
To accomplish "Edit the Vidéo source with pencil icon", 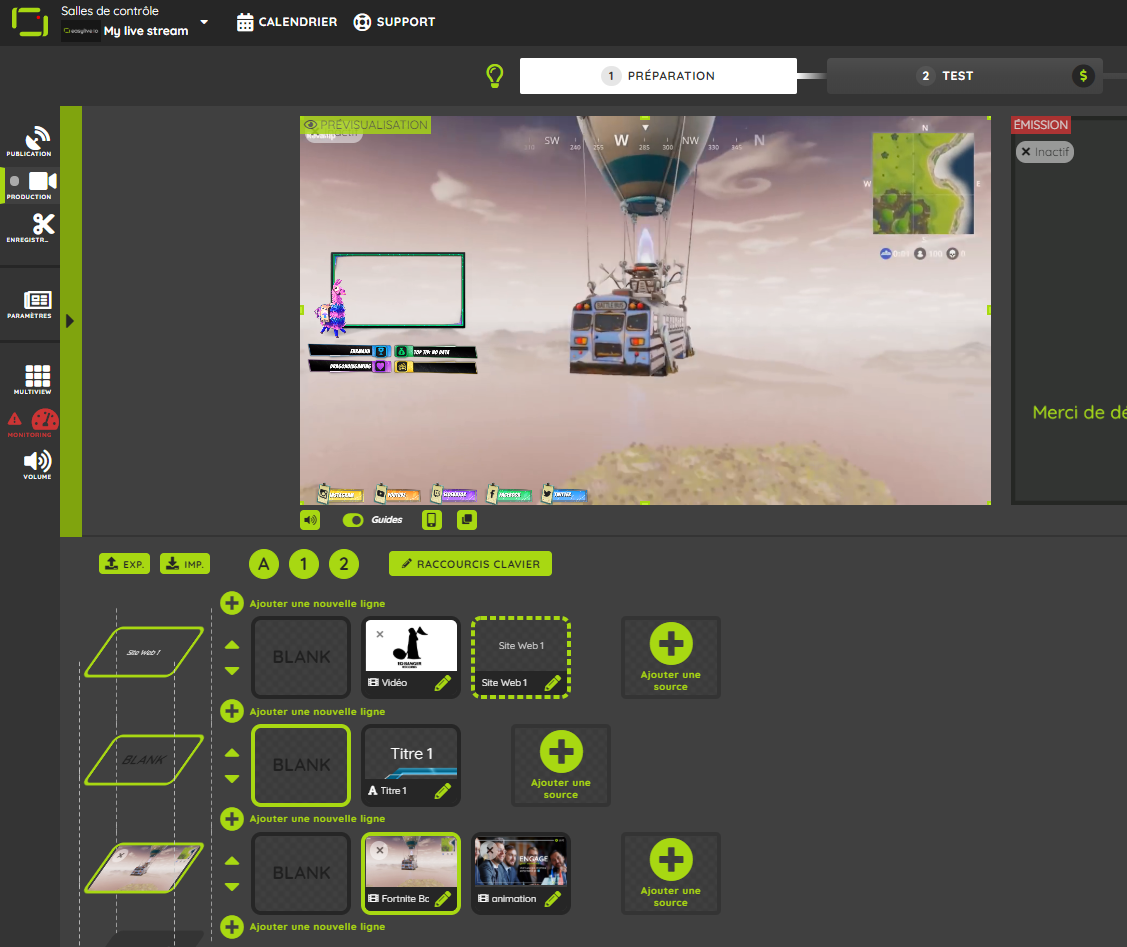I will coord(443,683).
